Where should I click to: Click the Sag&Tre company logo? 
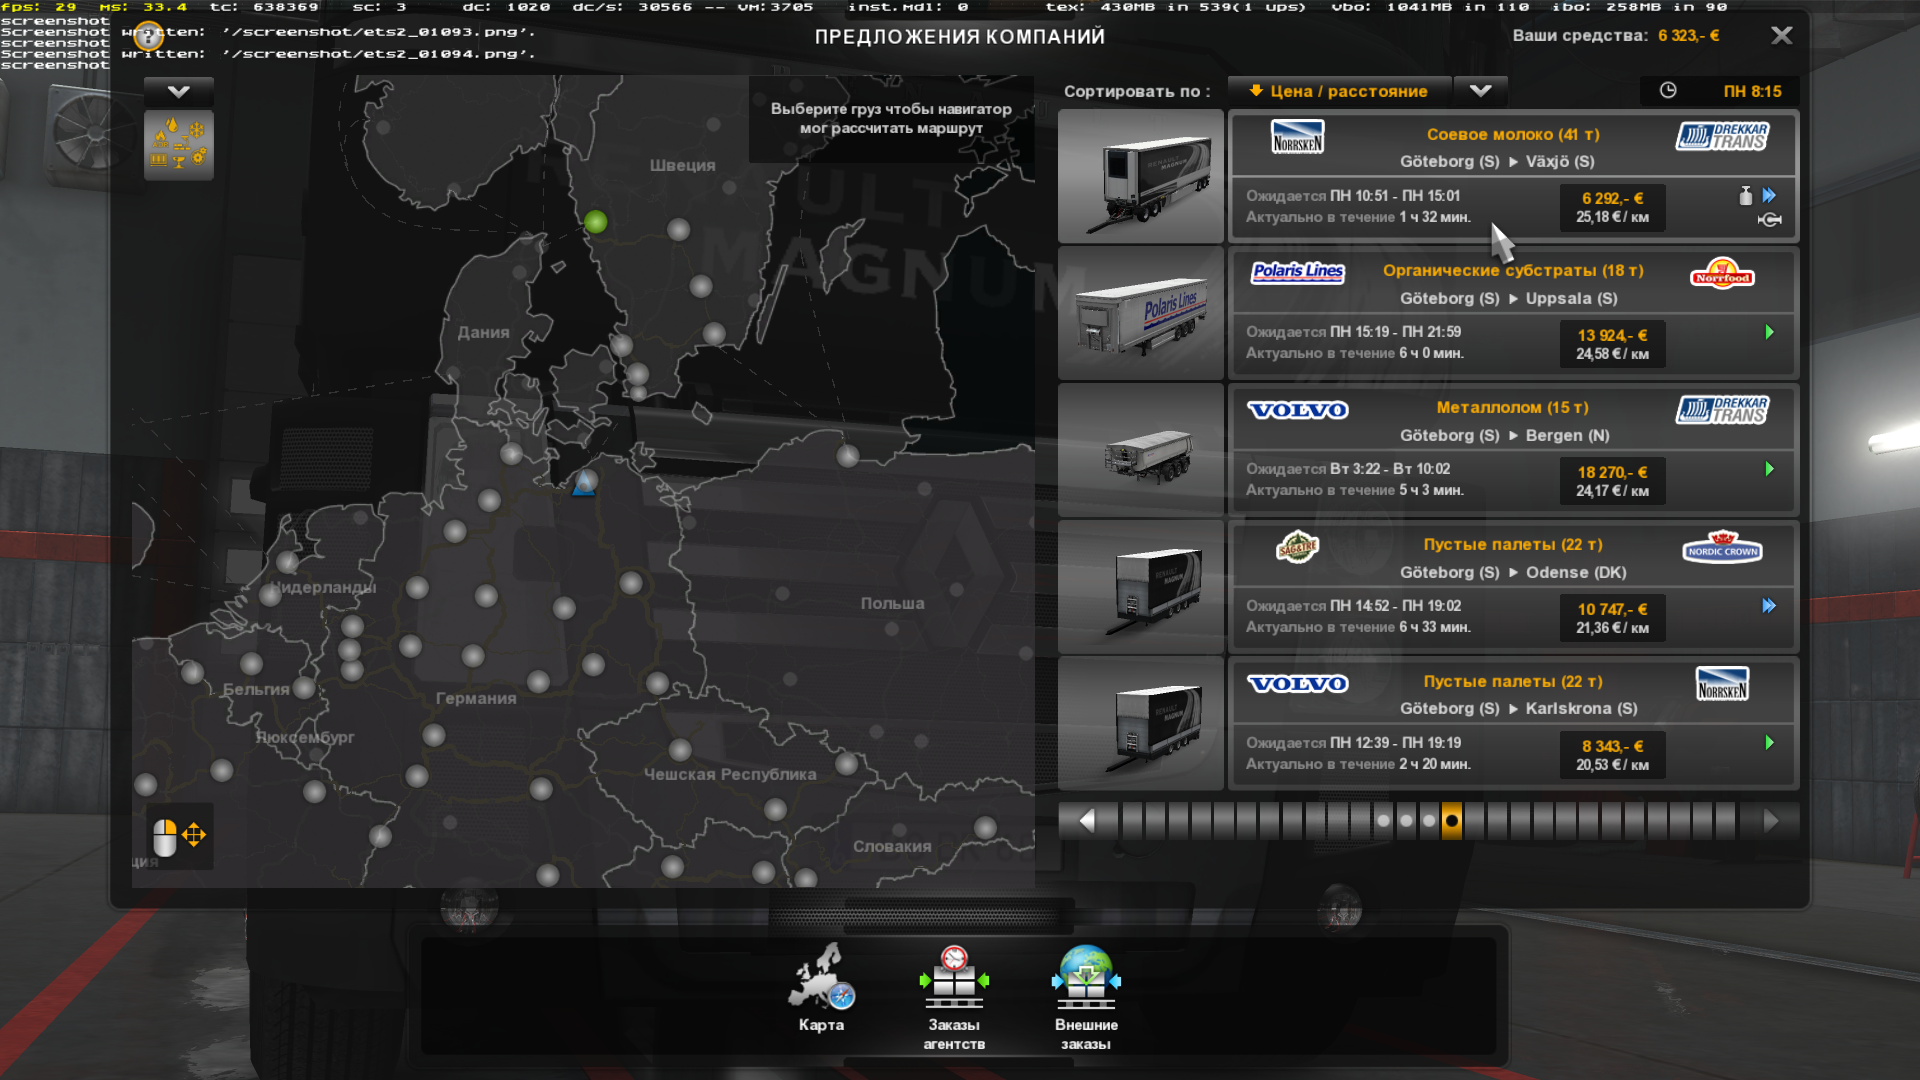1298,547
